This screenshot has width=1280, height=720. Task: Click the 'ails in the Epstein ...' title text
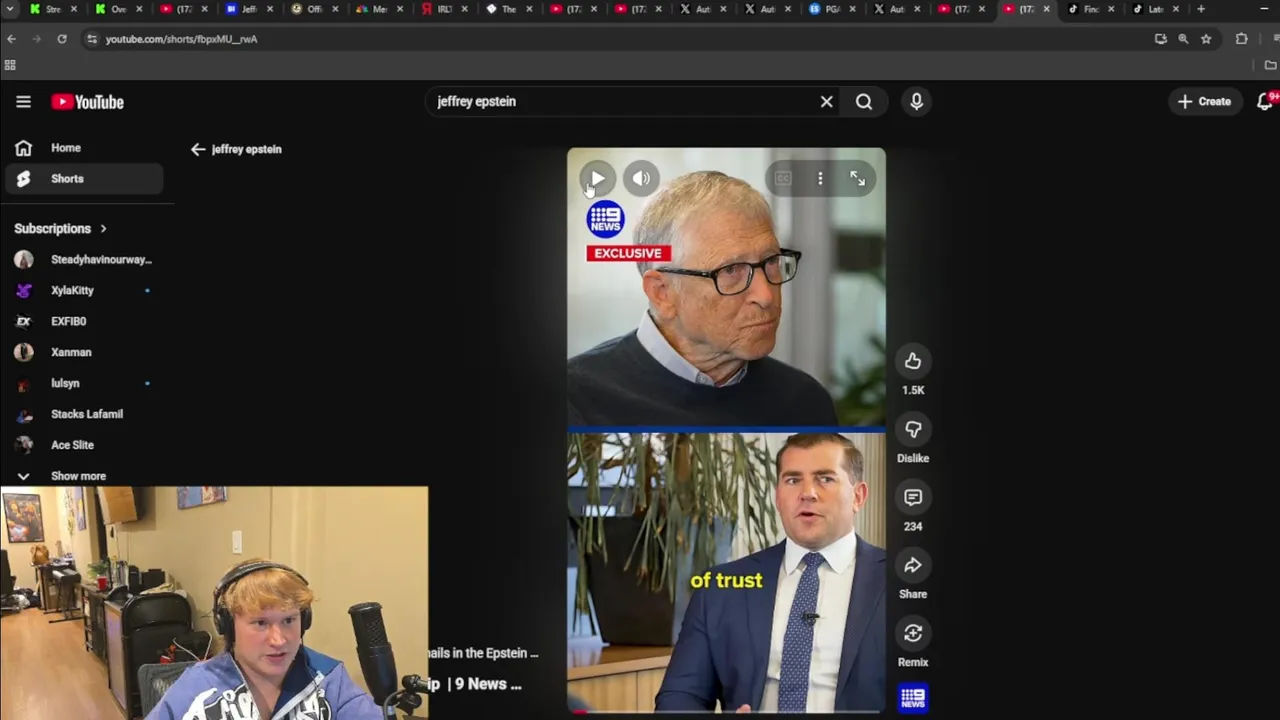pyautogui.click(x=484, y=653)
